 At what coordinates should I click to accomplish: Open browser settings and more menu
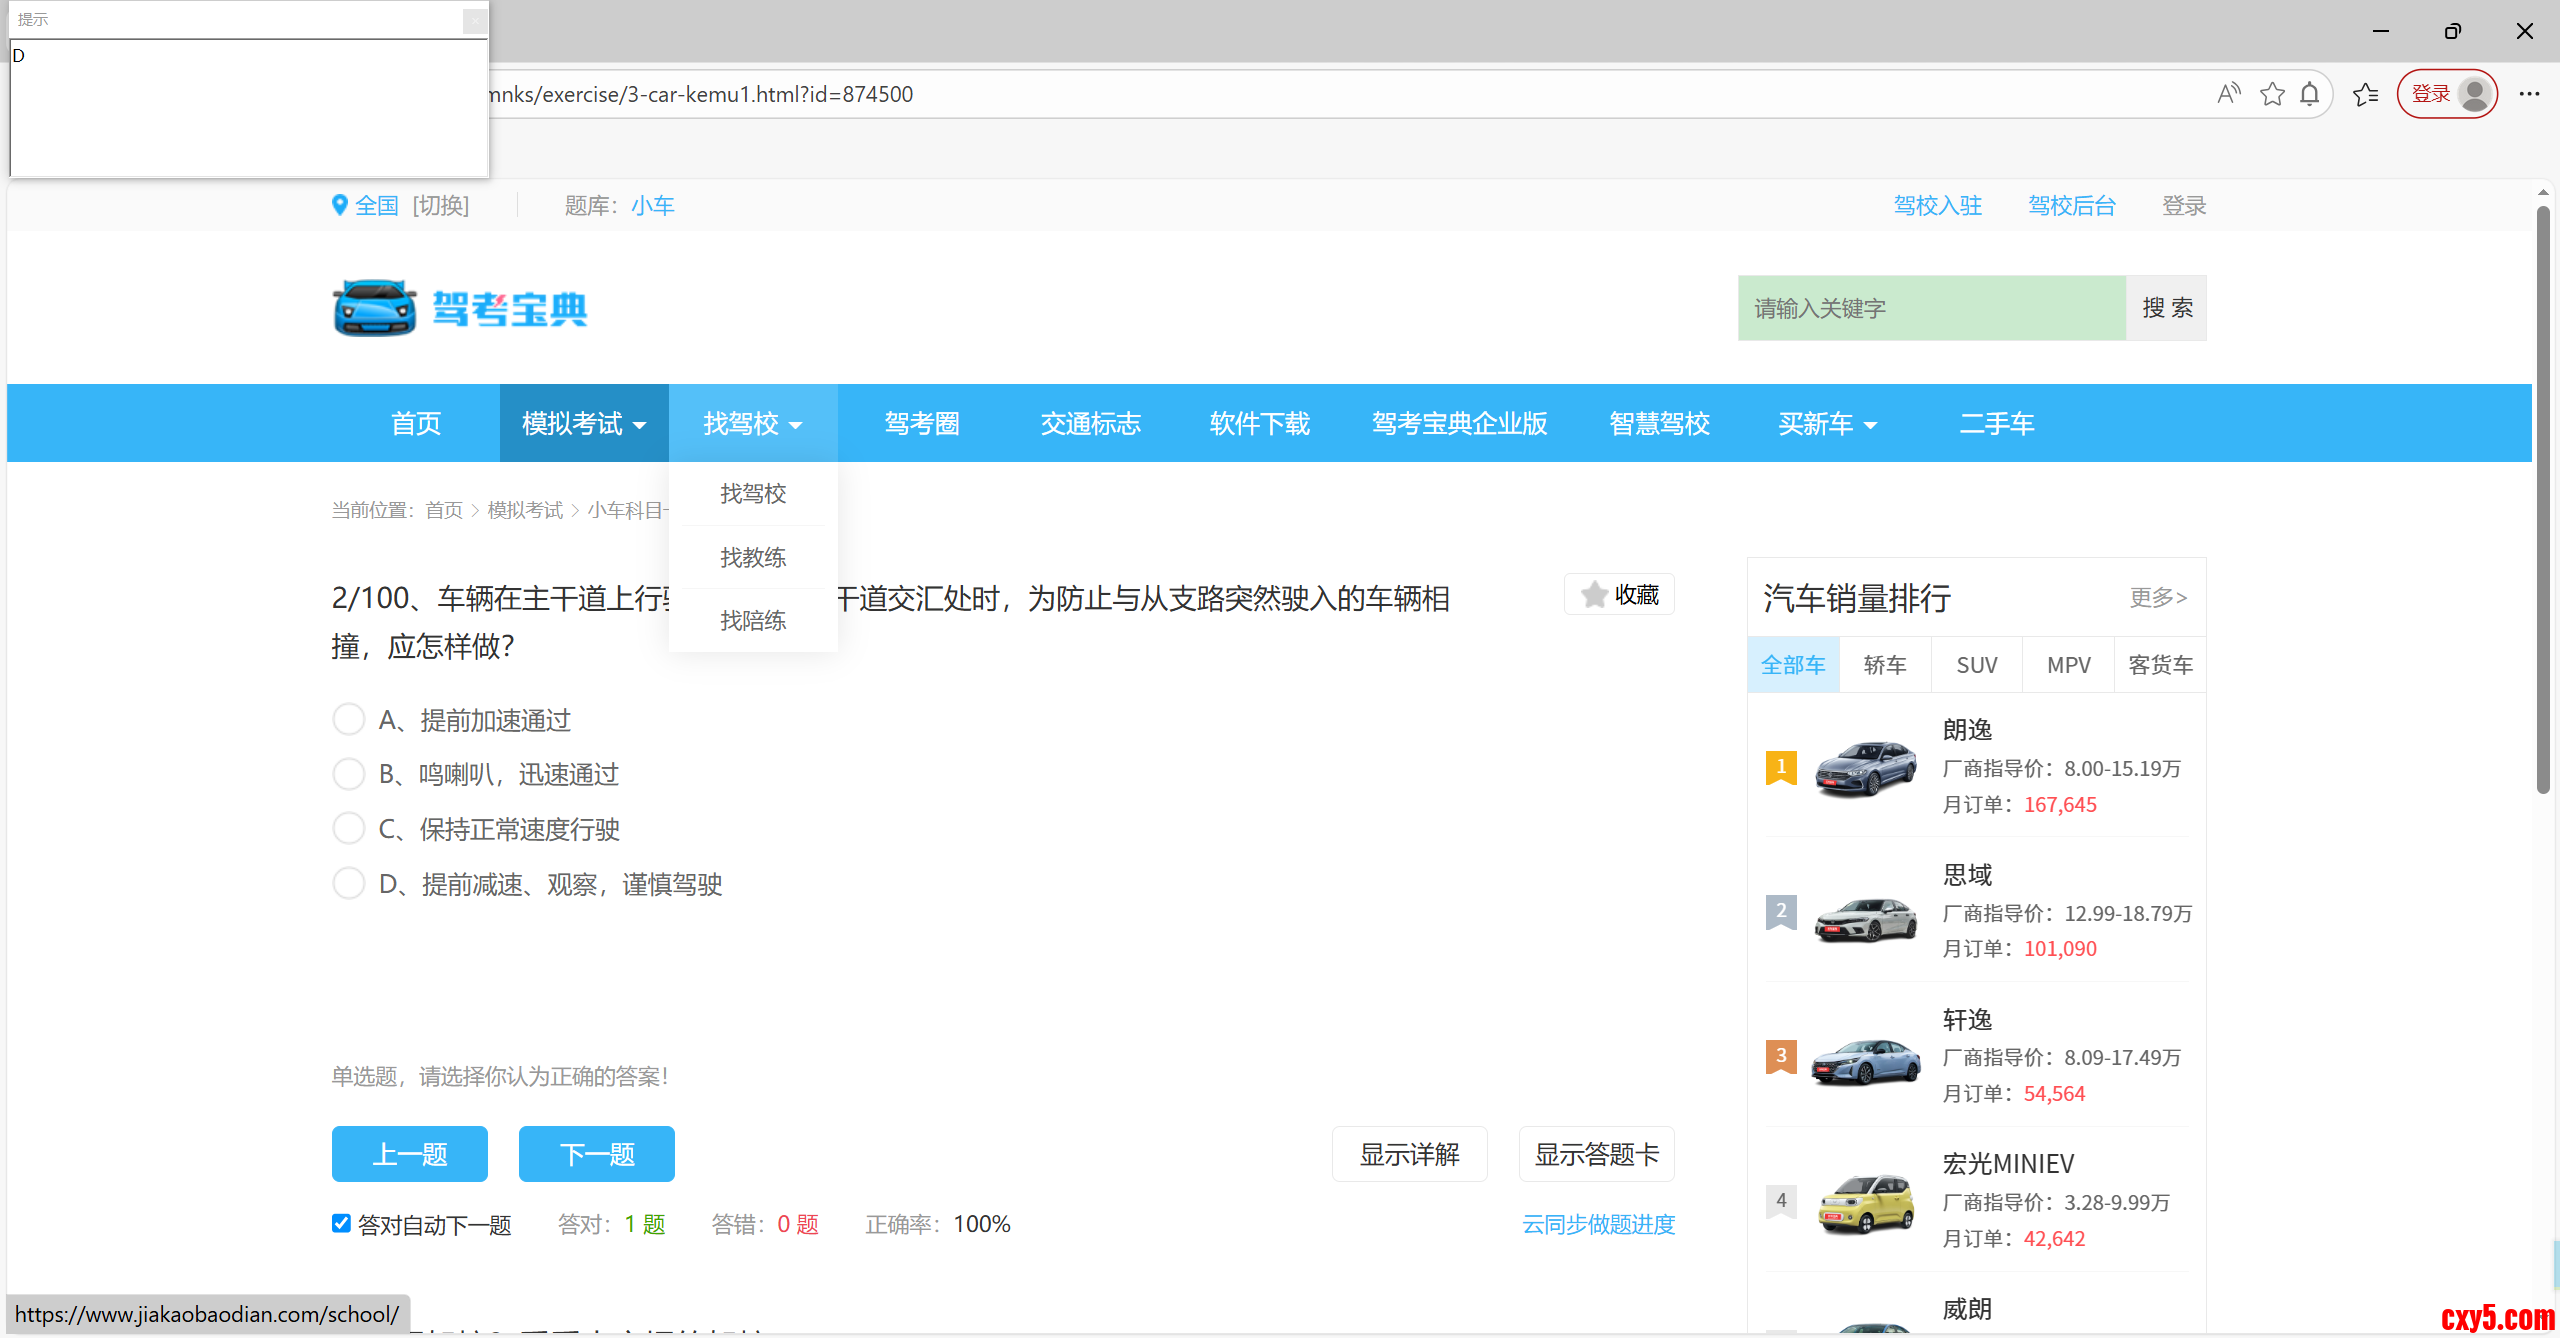tap(2529, 94)
